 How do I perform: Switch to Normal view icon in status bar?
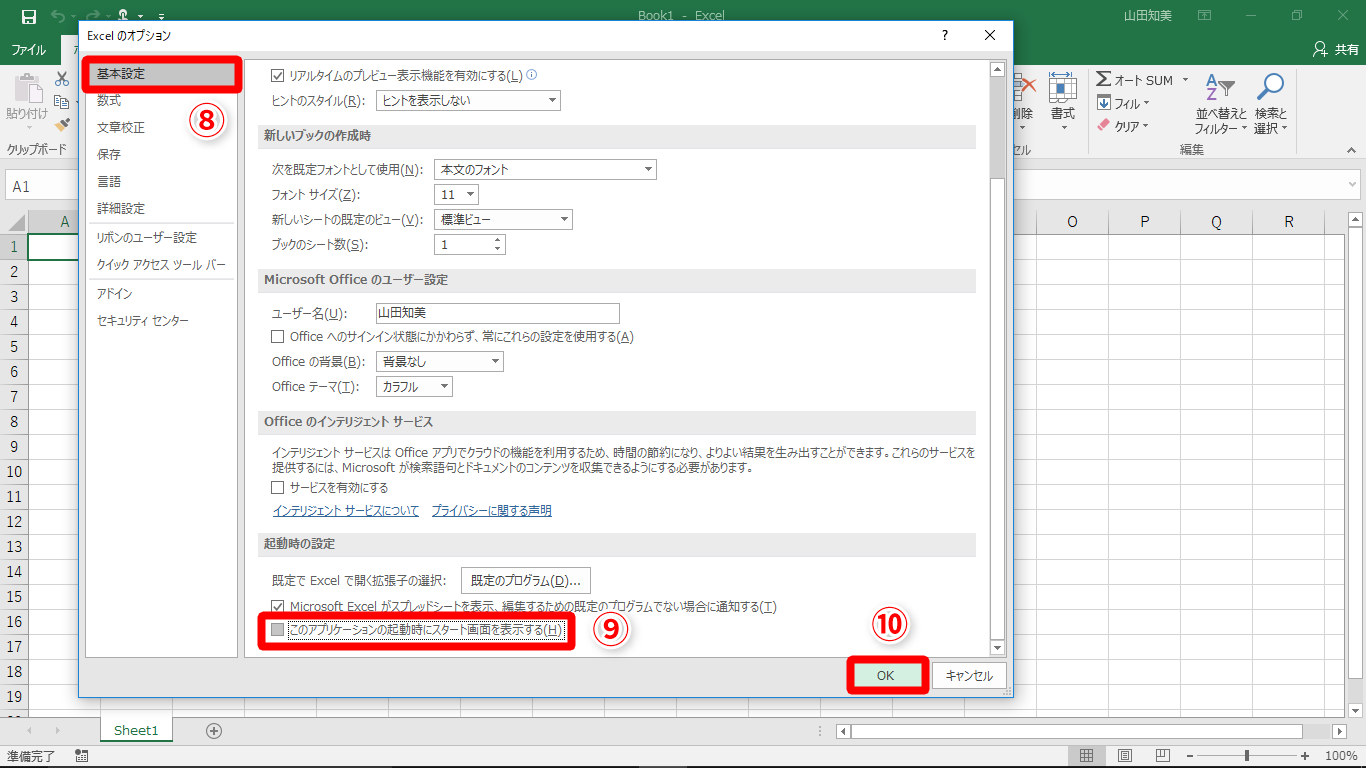click(1086, 756)
